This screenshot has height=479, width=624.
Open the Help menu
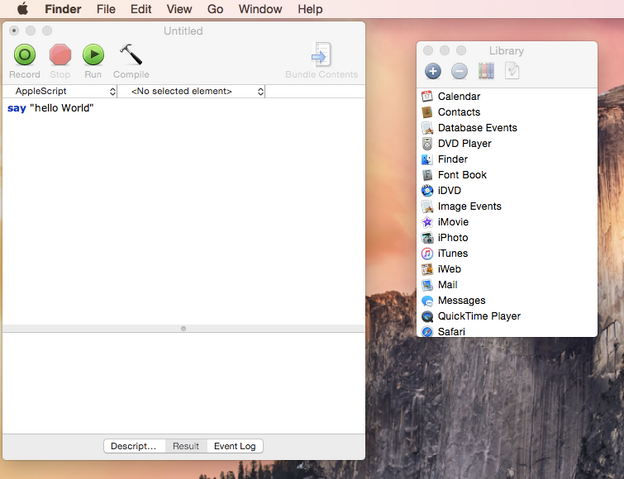pyautogui.click(x=310, y=9)
